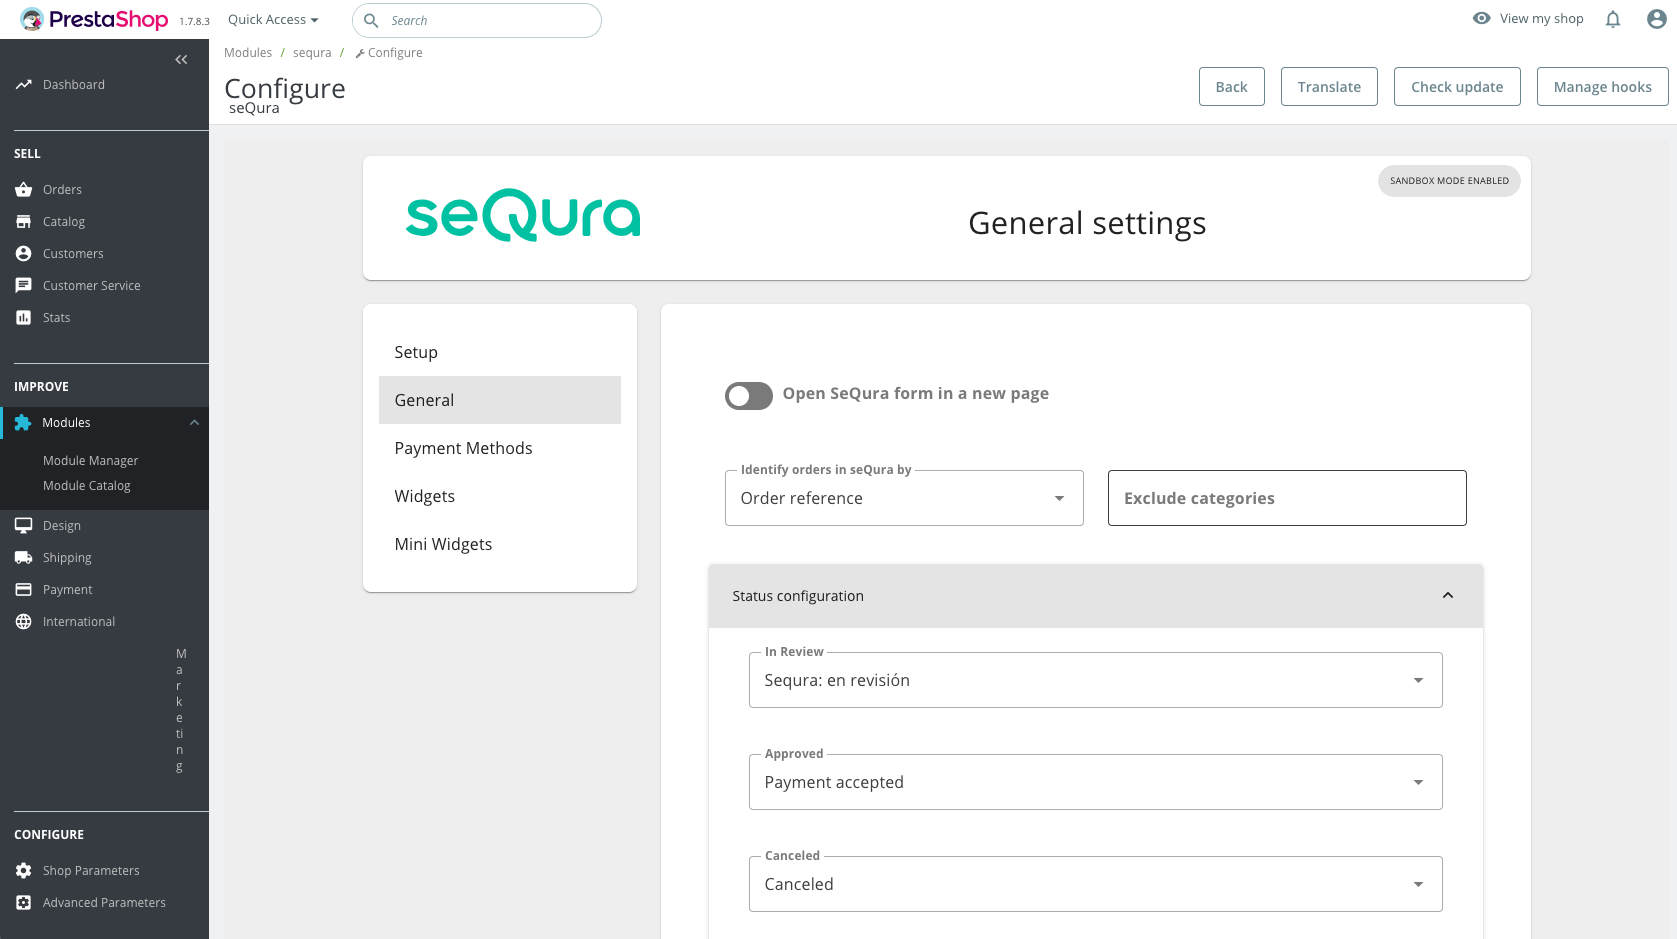Click the Modules breadcrumb link
The image size is (1677, 939).
(x=248, y=53)
